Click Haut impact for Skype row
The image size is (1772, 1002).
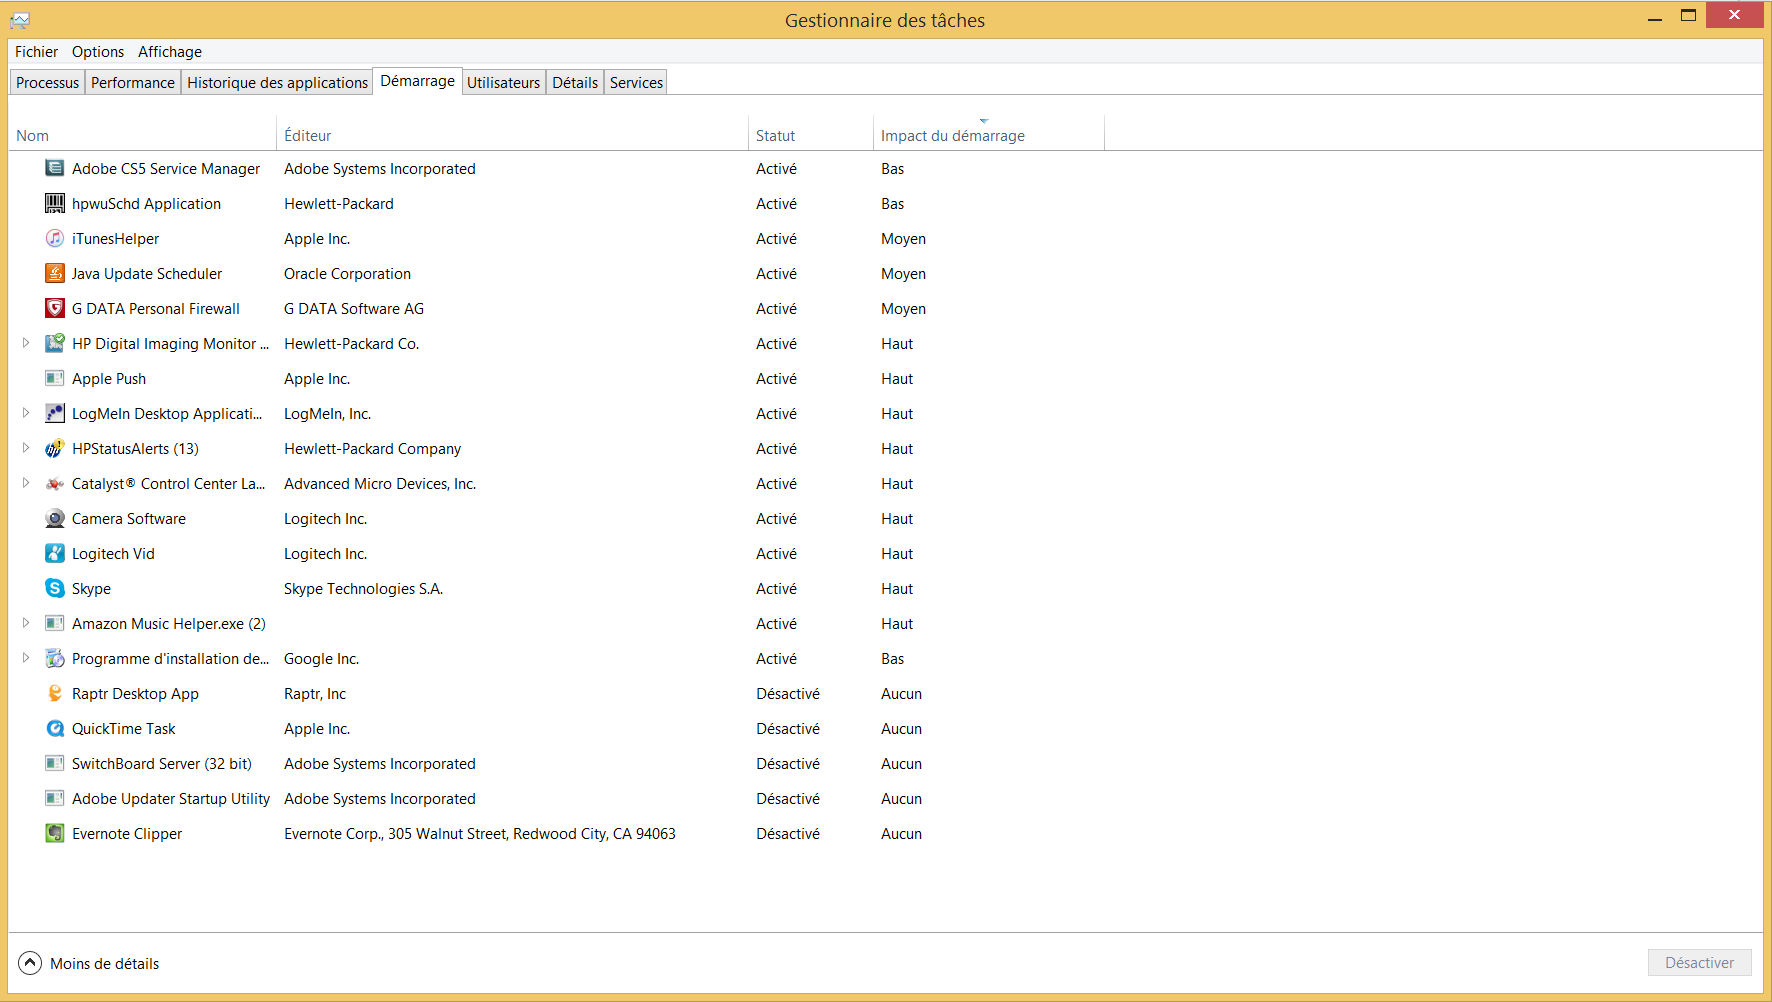pyautogui.click(x=897, y=588)
